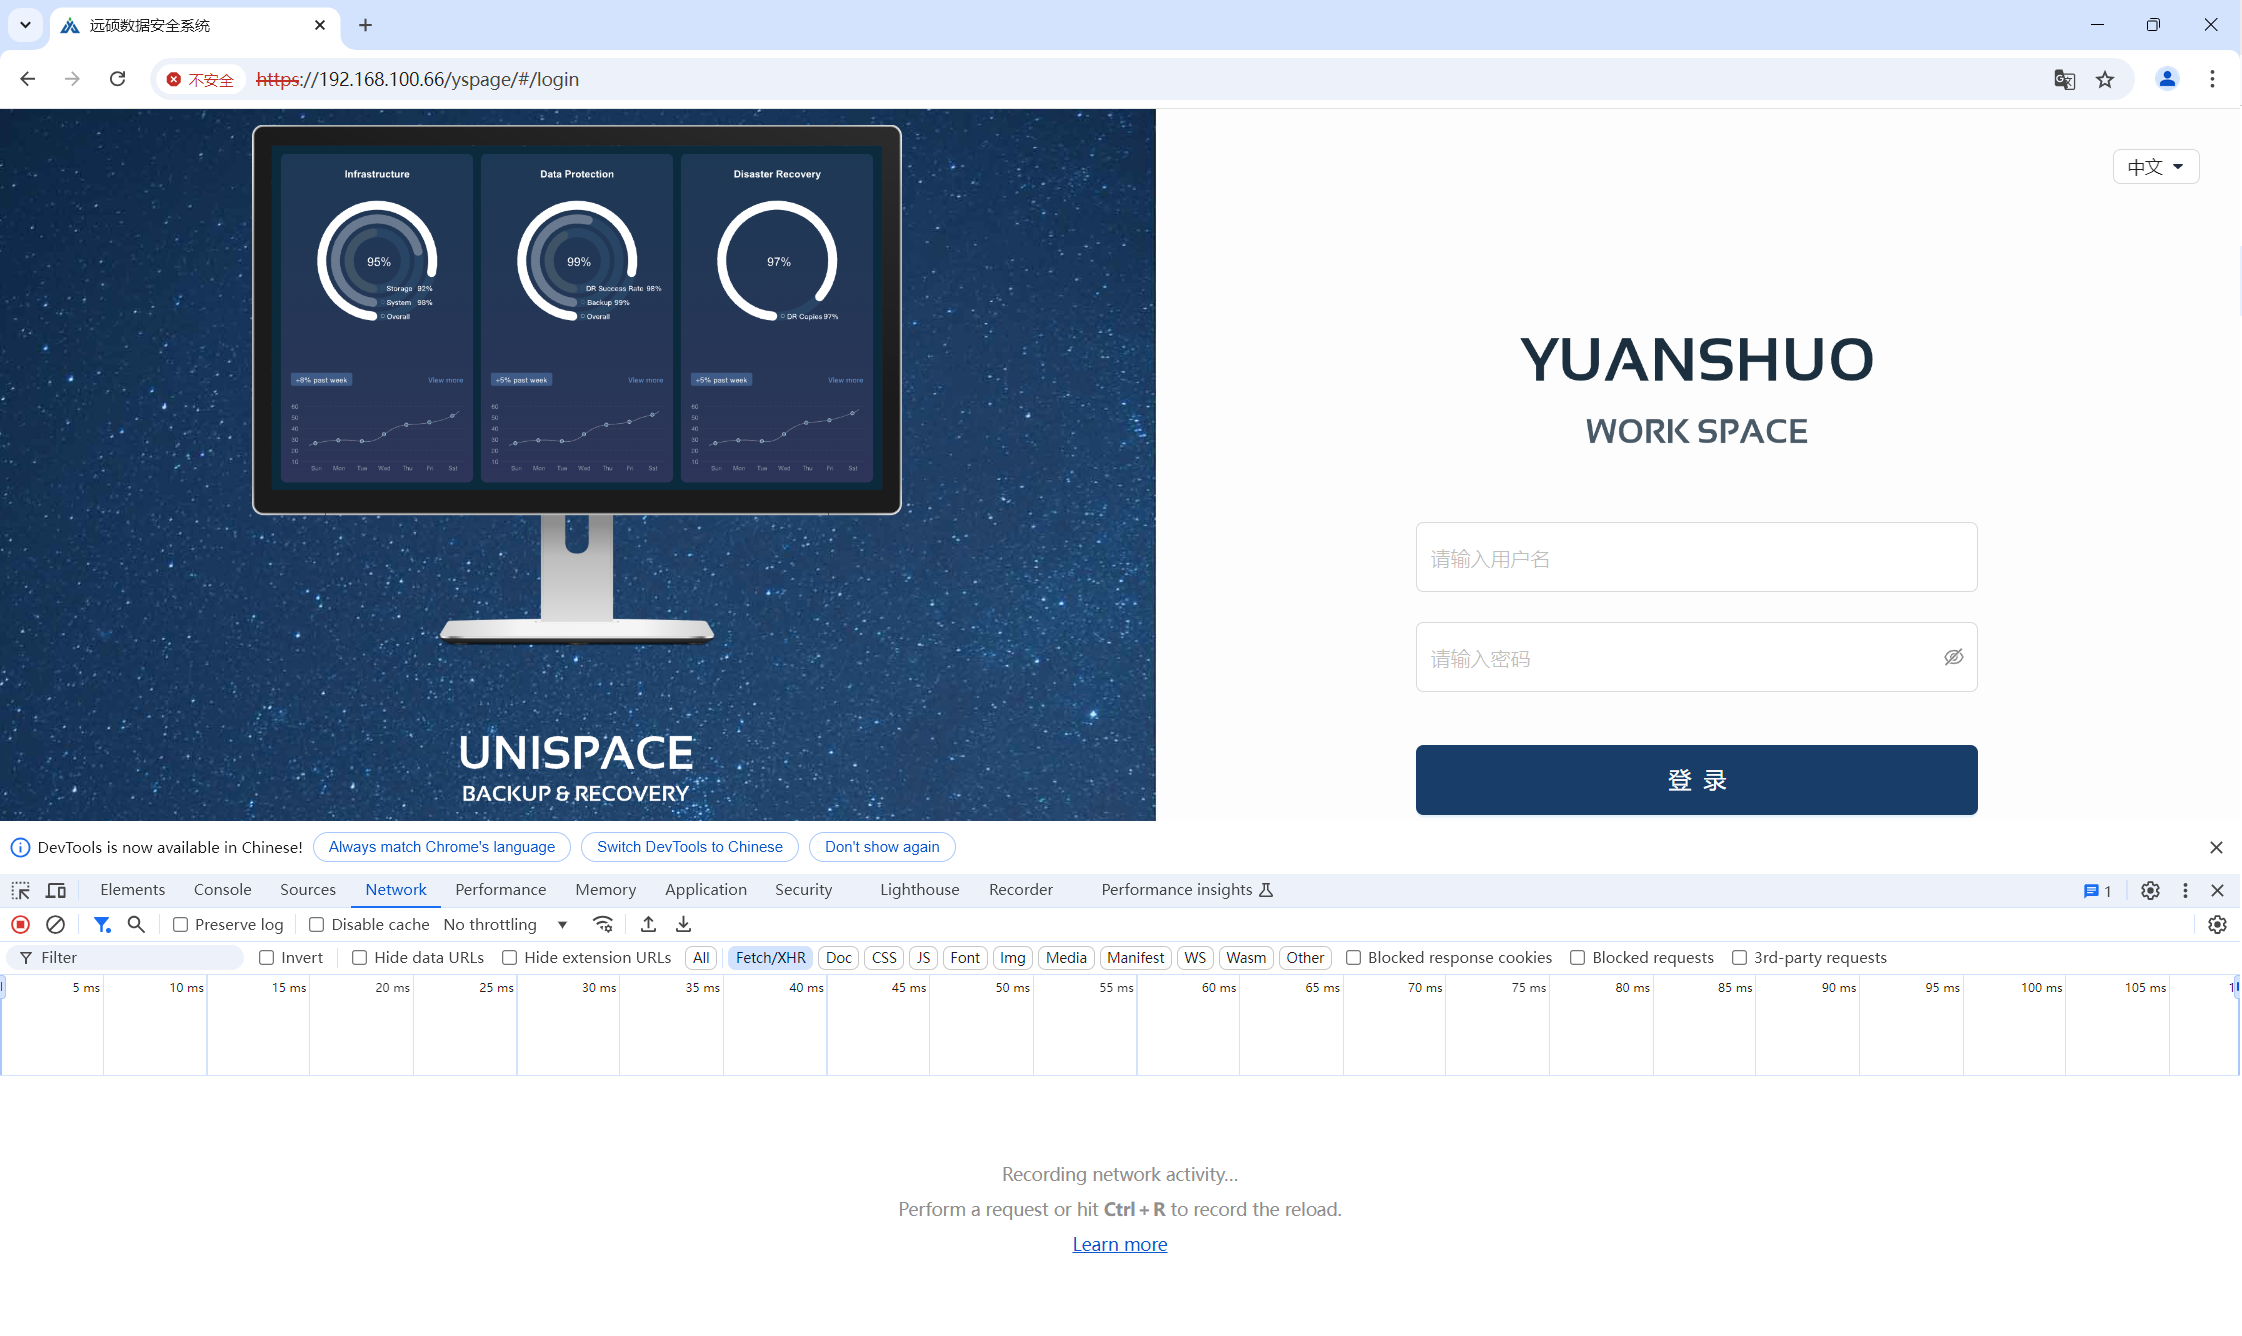
Task: Open the Google Translate icon in address bar
Action: point(2064,79)
